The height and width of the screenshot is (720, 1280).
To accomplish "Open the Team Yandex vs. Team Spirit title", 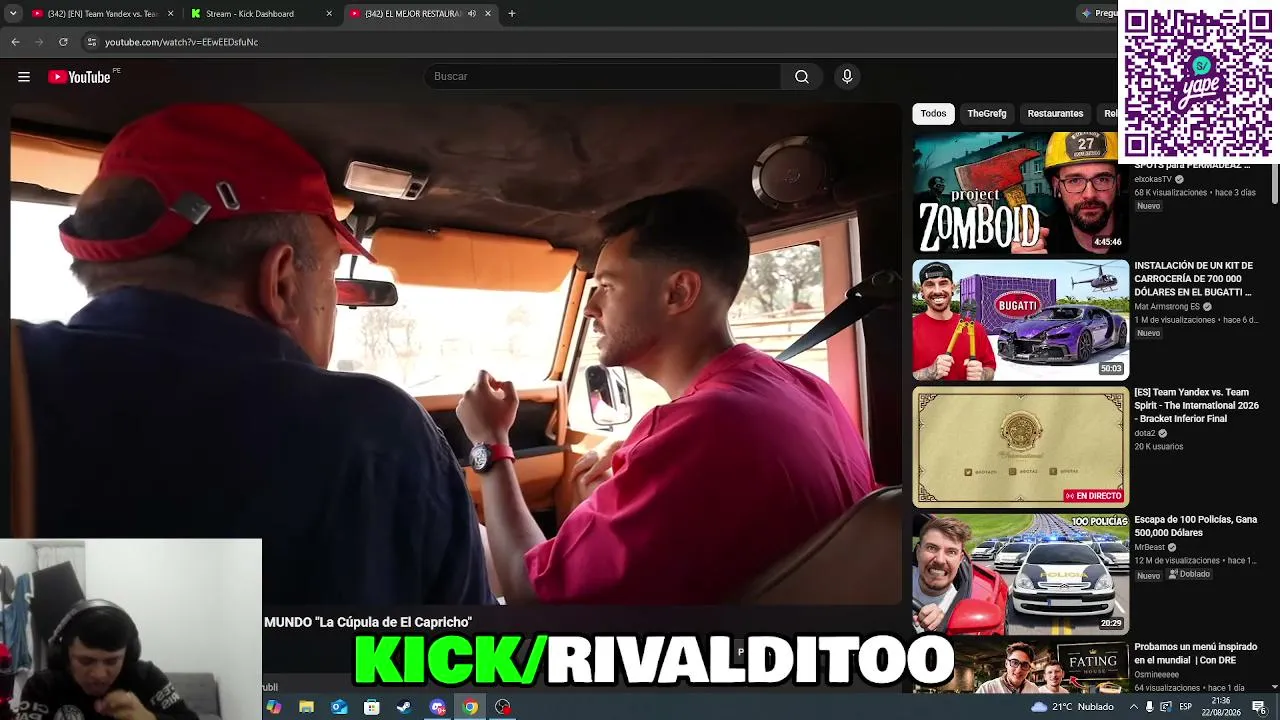I will click(x=1197, y=406).
